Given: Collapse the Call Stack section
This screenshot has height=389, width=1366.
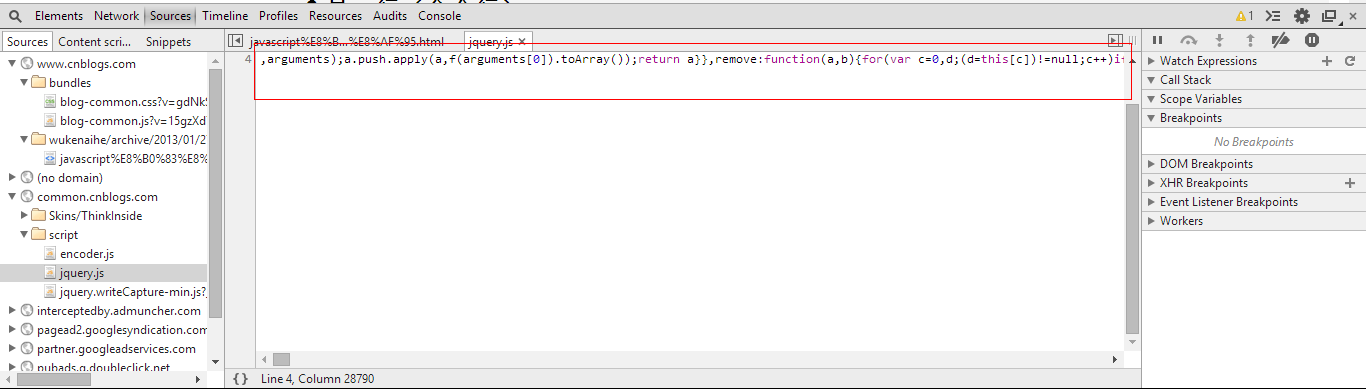Looking at the screenshot, I should (x=1150, y=80).
